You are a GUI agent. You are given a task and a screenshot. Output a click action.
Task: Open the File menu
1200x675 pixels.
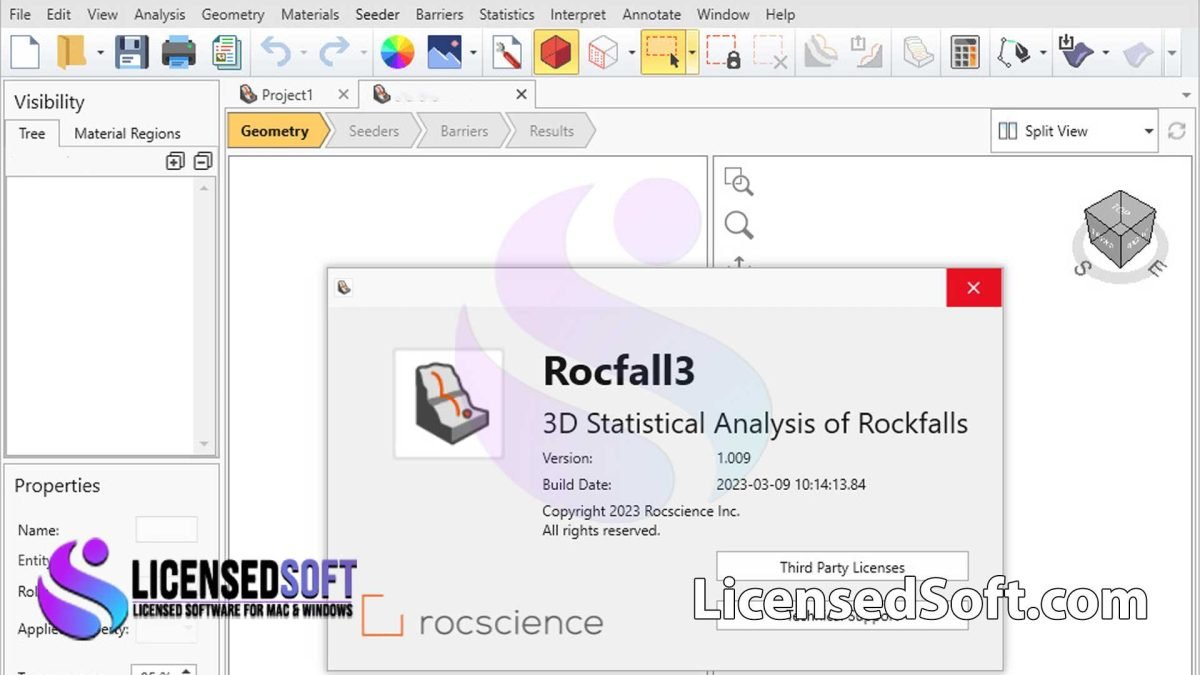[20, 14]
